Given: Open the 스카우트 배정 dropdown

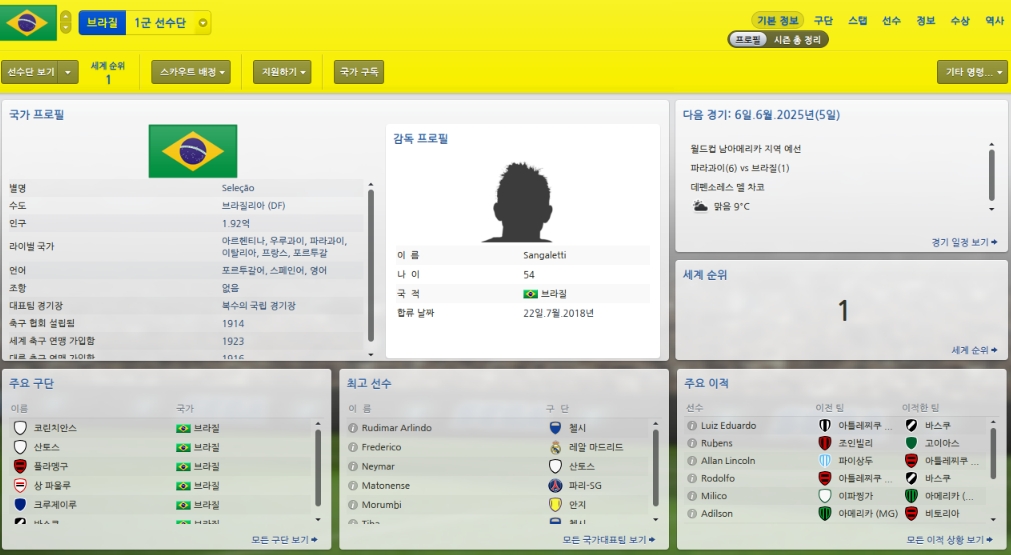Looking at the screenshot, I should coord(191,72).
